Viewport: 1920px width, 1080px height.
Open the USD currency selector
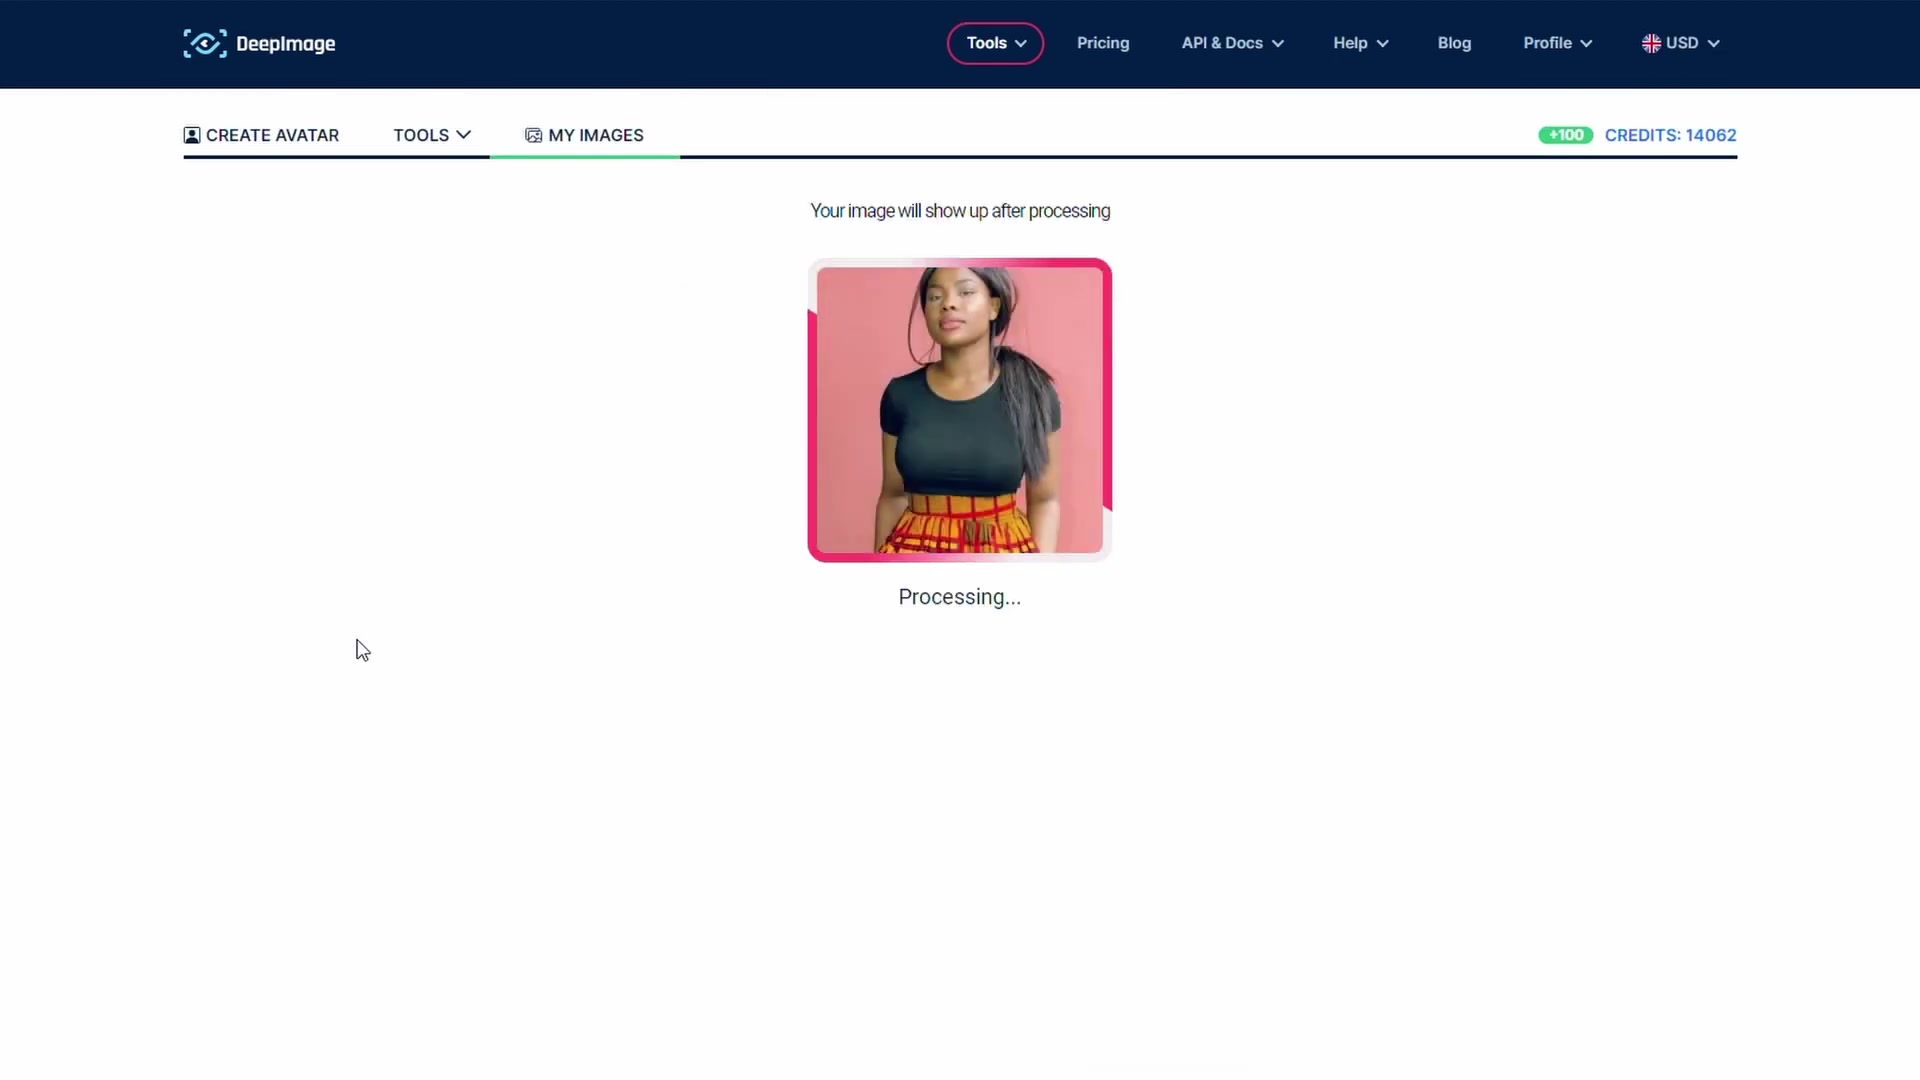click(x=1681, y=43)
